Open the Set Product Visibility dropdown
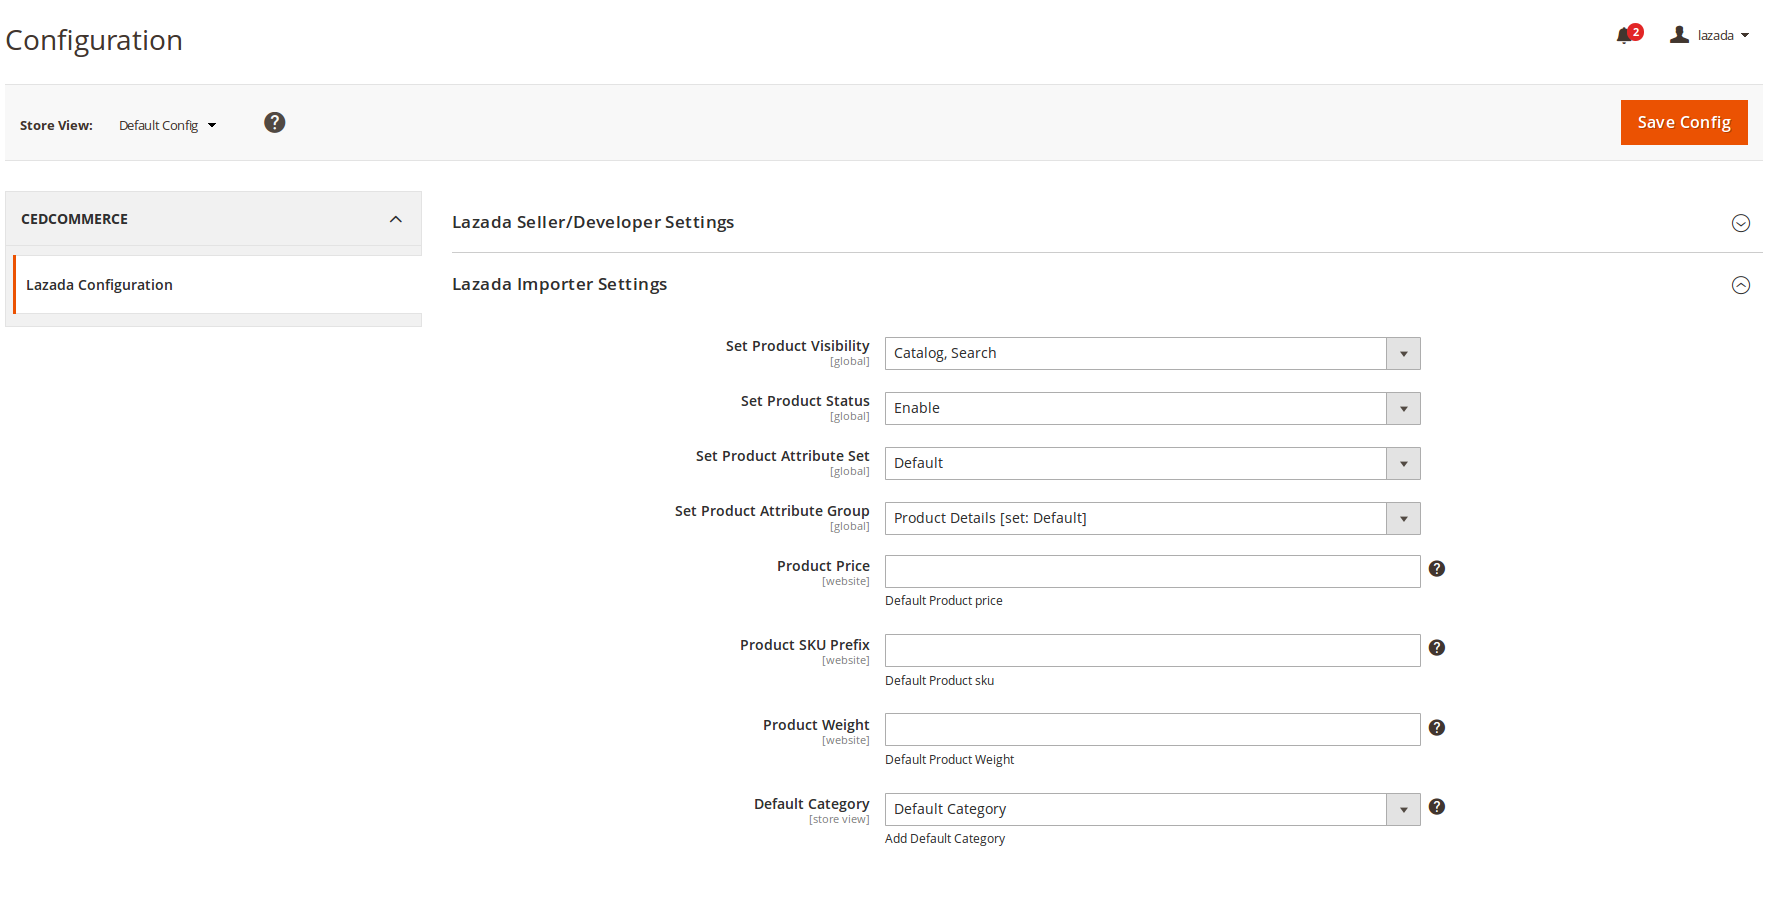The image size is (1789, 899). point(1152,353)
